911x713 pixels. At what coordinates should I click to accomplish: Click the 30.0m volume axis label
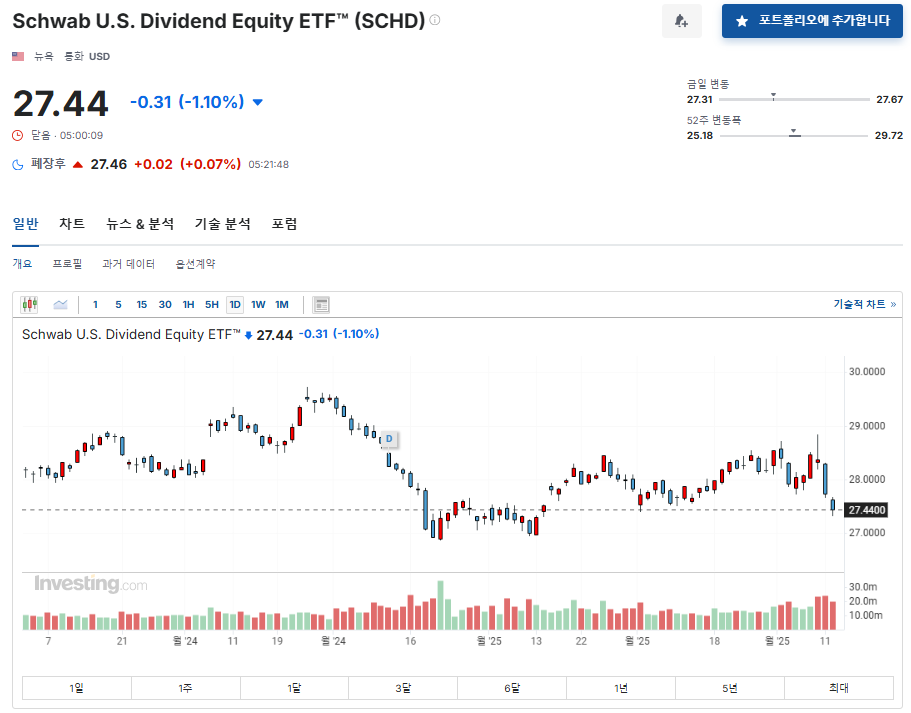863,587
